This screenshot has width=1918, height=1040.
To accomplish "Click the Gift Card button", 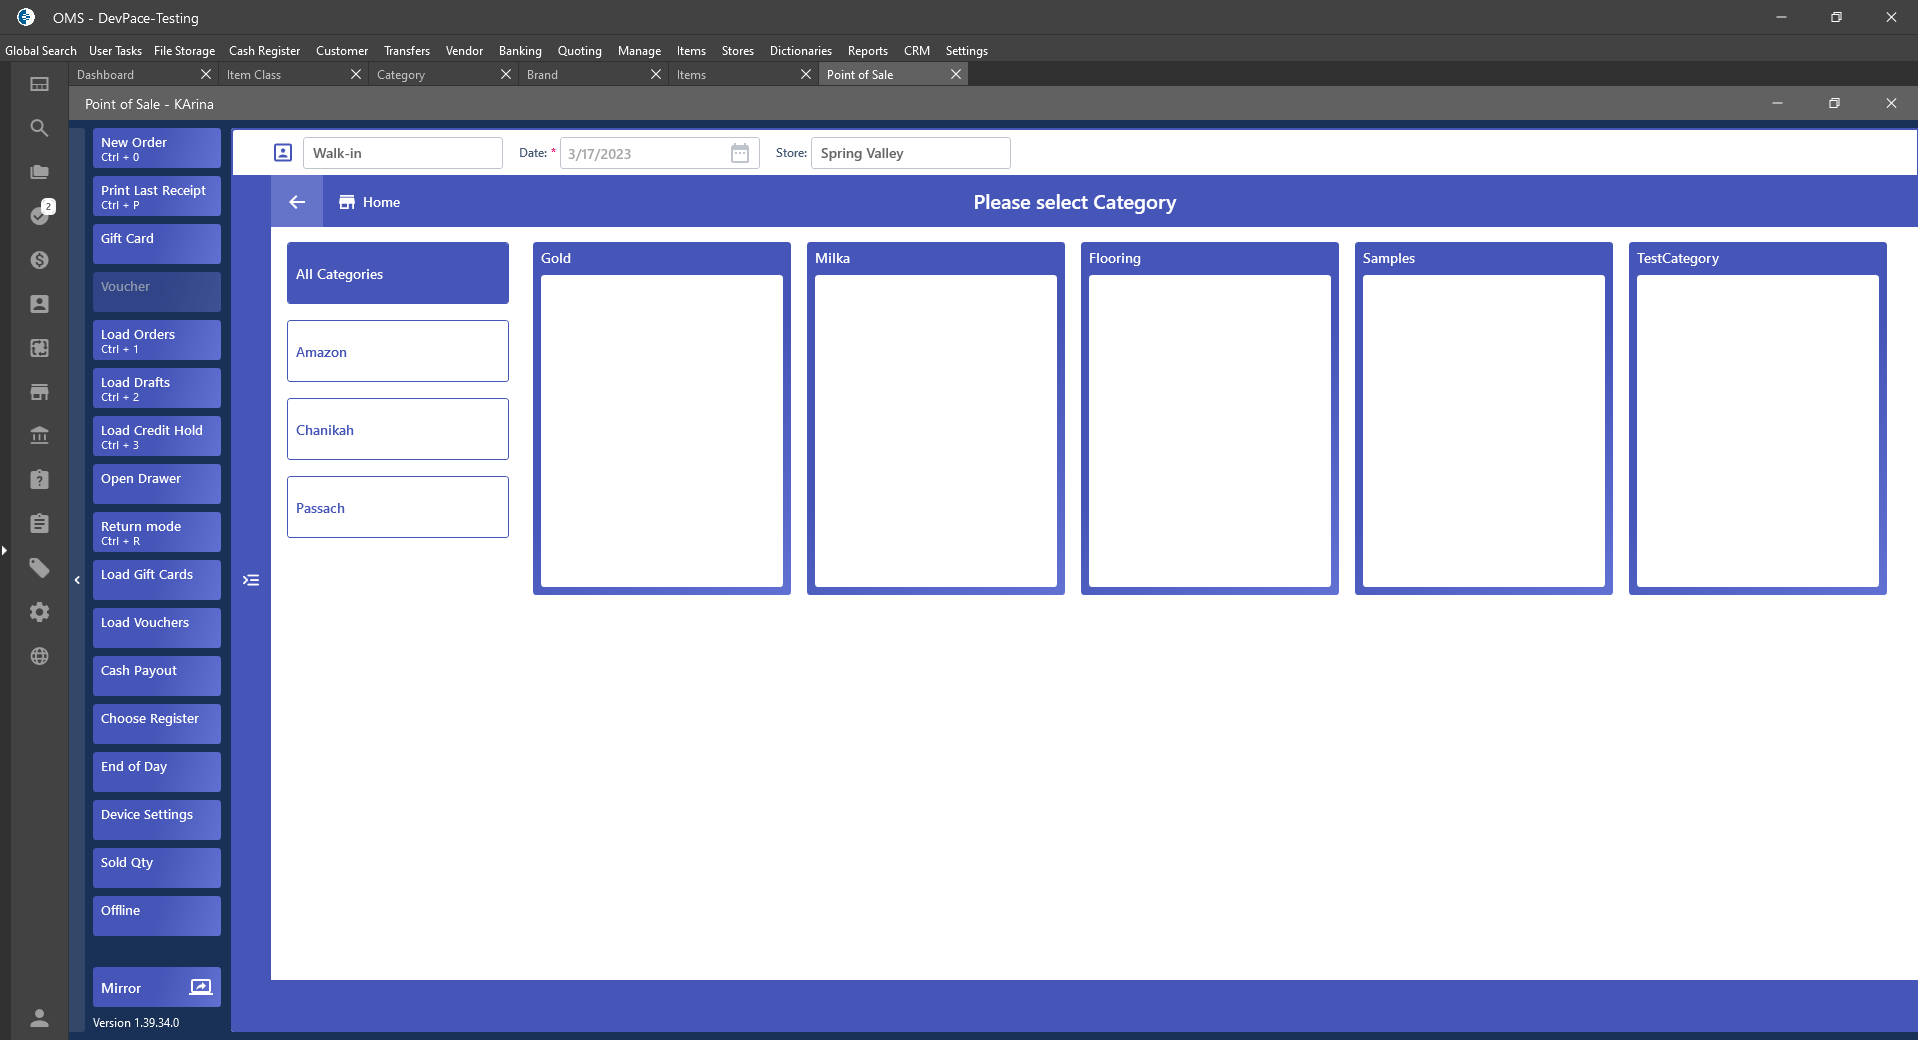I will 157,244.
